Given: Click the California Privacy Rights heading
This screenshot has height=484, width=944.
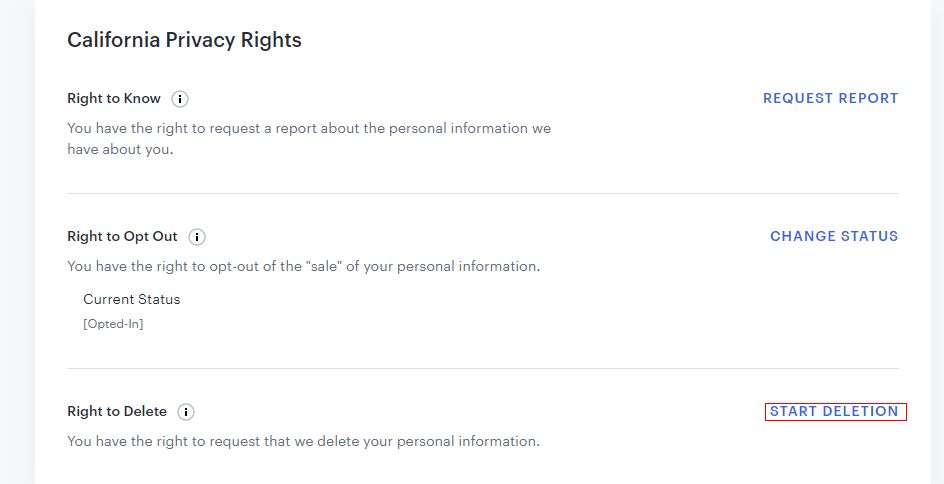Looking at the screenshot, I should pos(184,41).
